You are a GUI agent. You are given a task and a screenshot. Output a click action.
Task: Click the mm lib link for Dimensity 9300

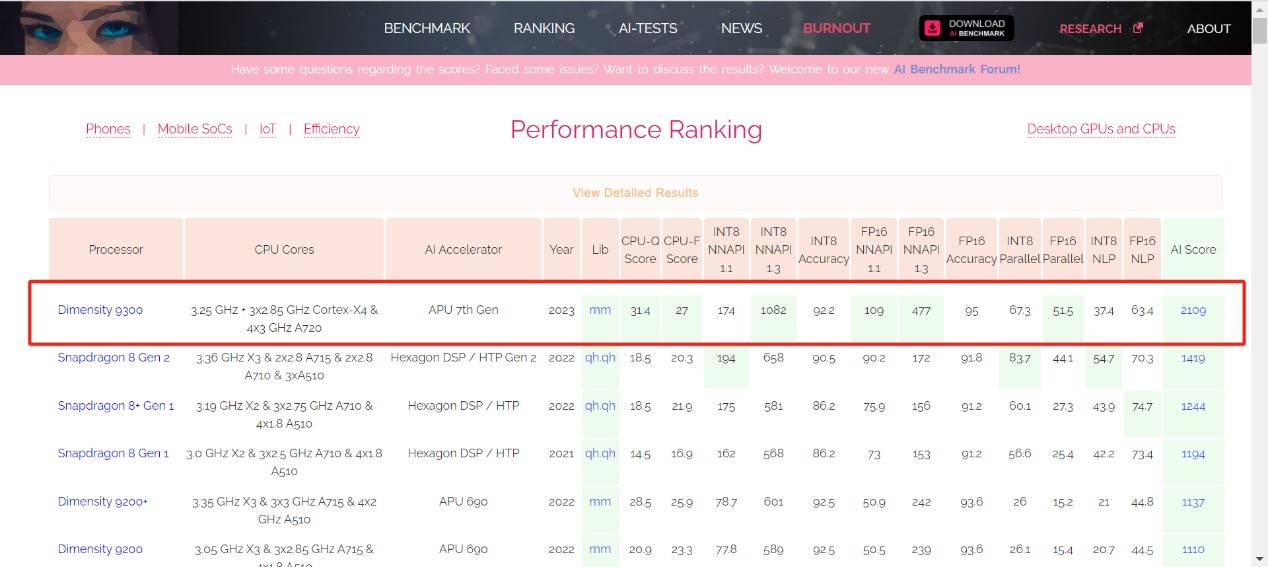click(600, 310)
